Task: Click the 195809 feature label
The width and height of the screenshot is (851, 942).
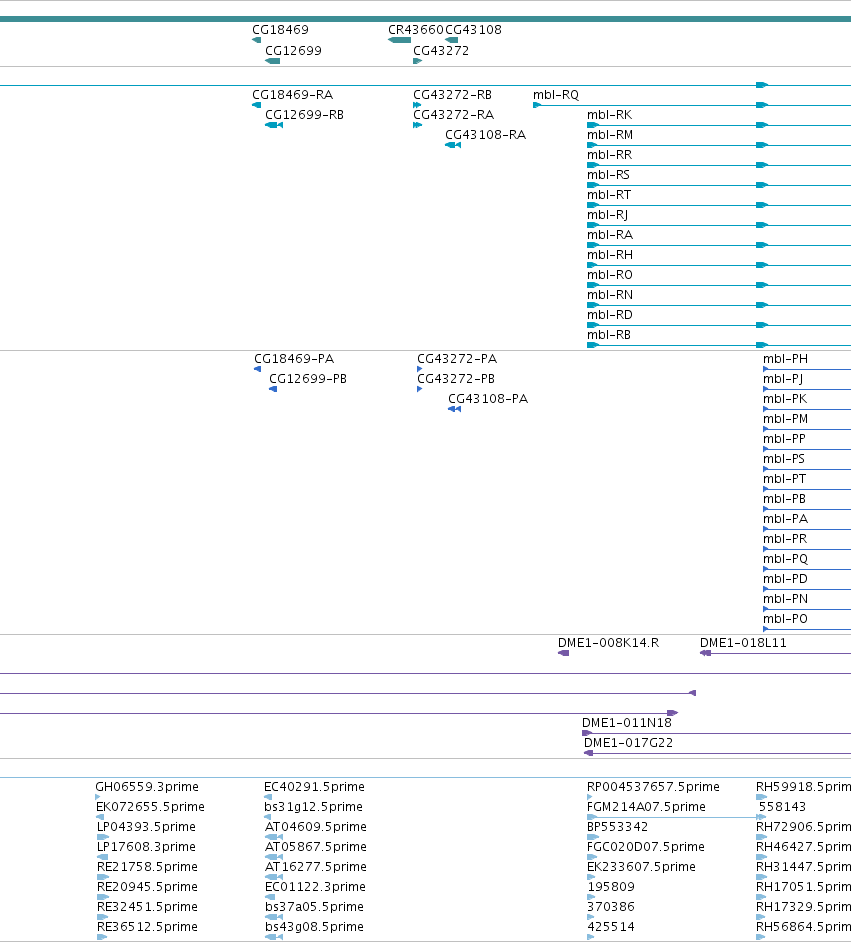Action: pyautogui.click(x=611, y=887)
